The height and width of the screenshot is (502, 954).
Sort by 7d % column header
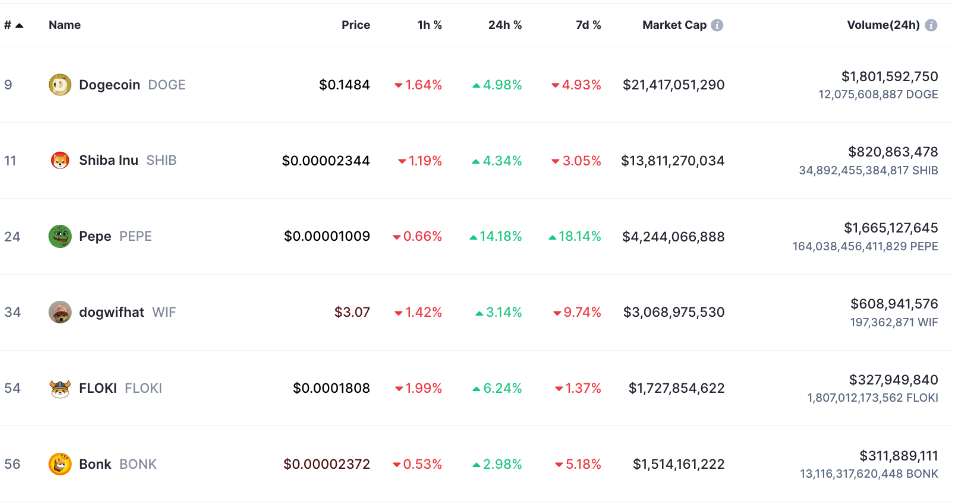point(586,25)
